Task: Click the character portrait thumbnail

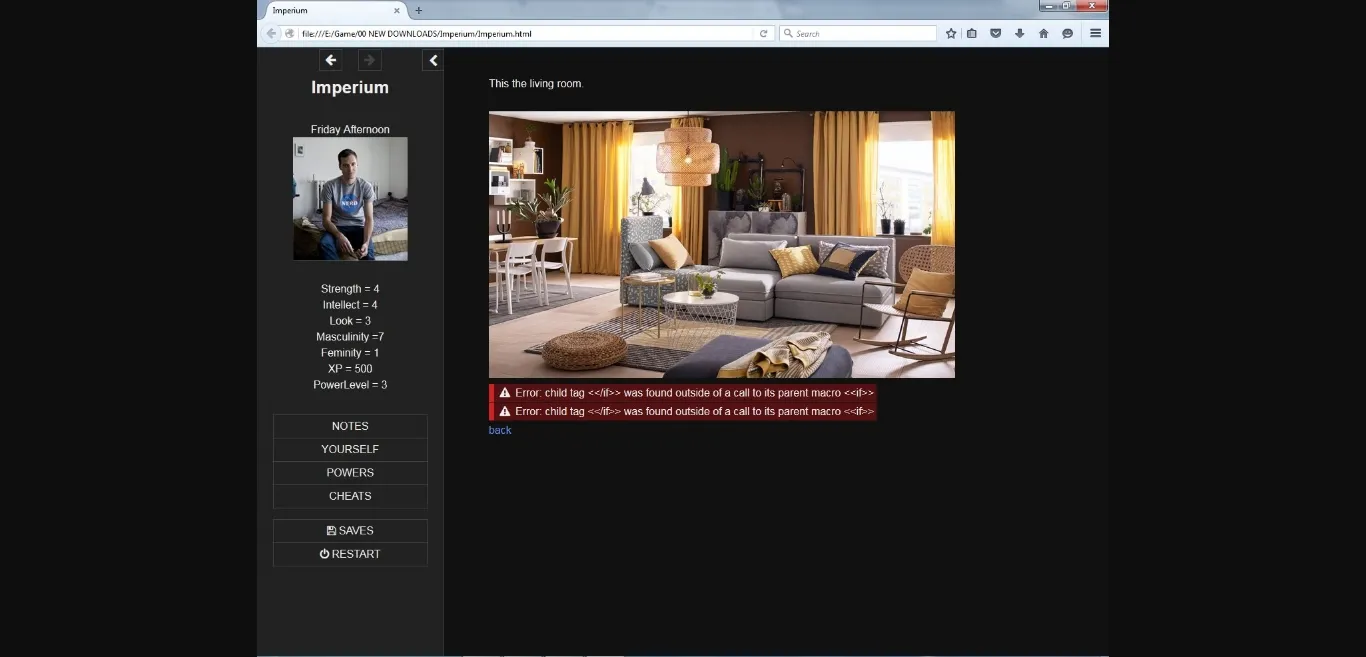Action: point(350,198)
